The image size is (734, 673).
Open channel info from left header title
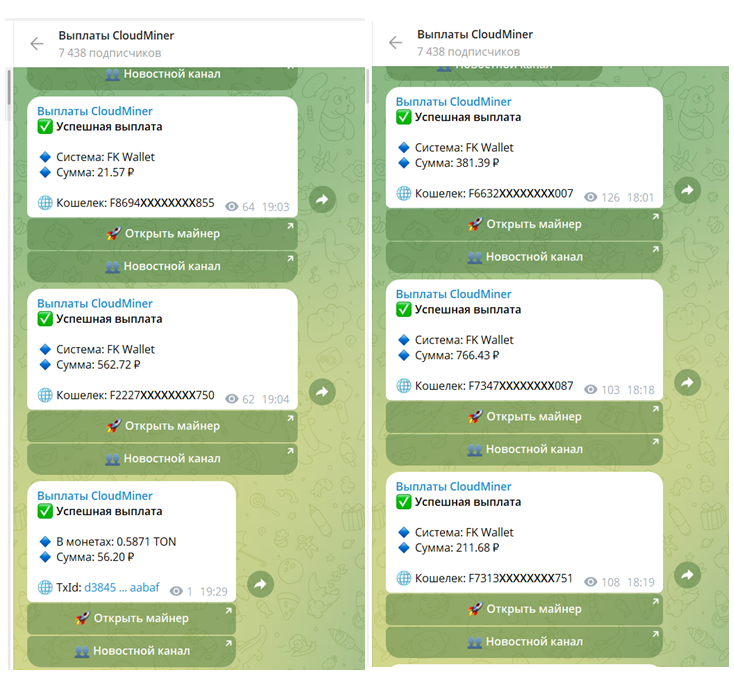(116, 35)
